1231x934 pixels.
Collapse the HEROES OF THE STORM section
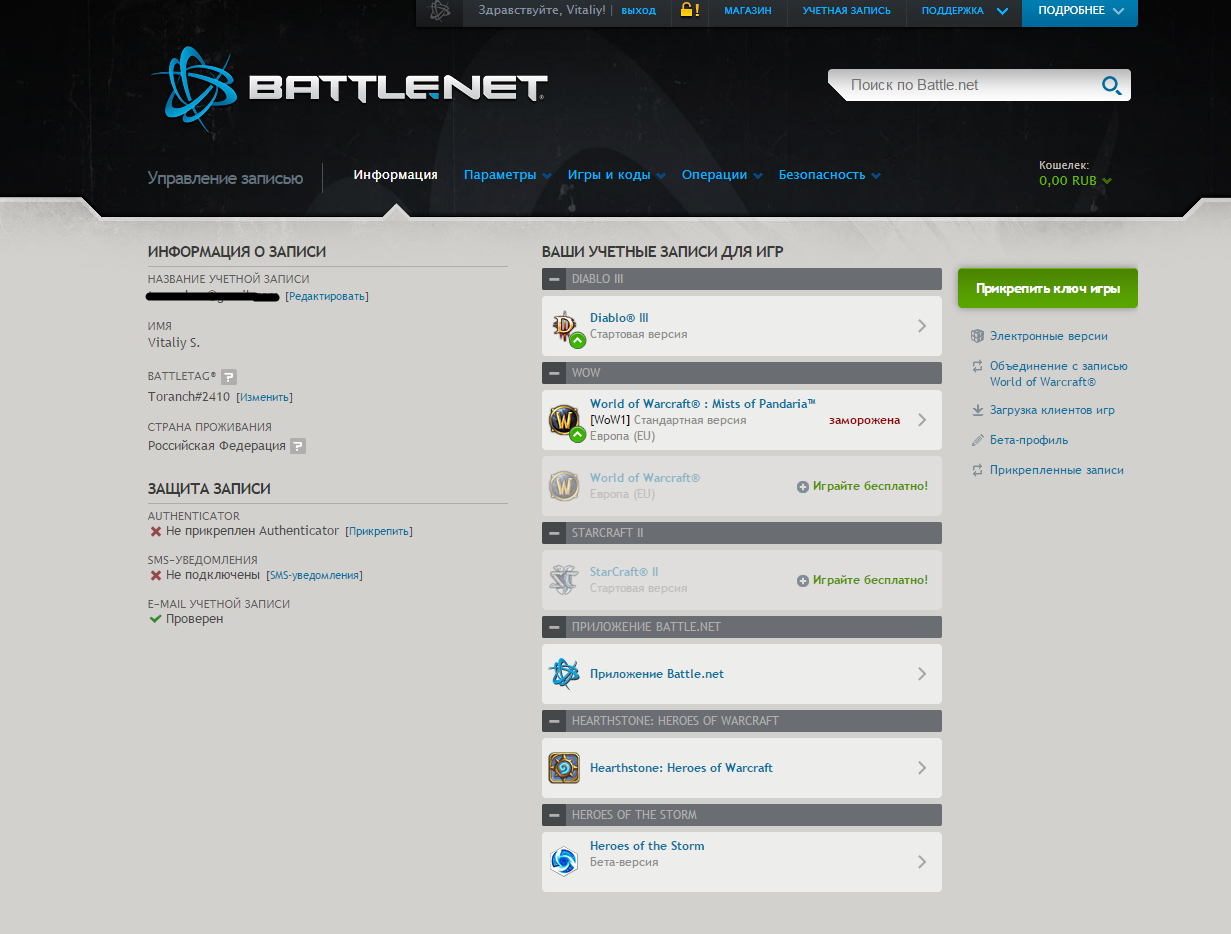(x=554, y=815)
